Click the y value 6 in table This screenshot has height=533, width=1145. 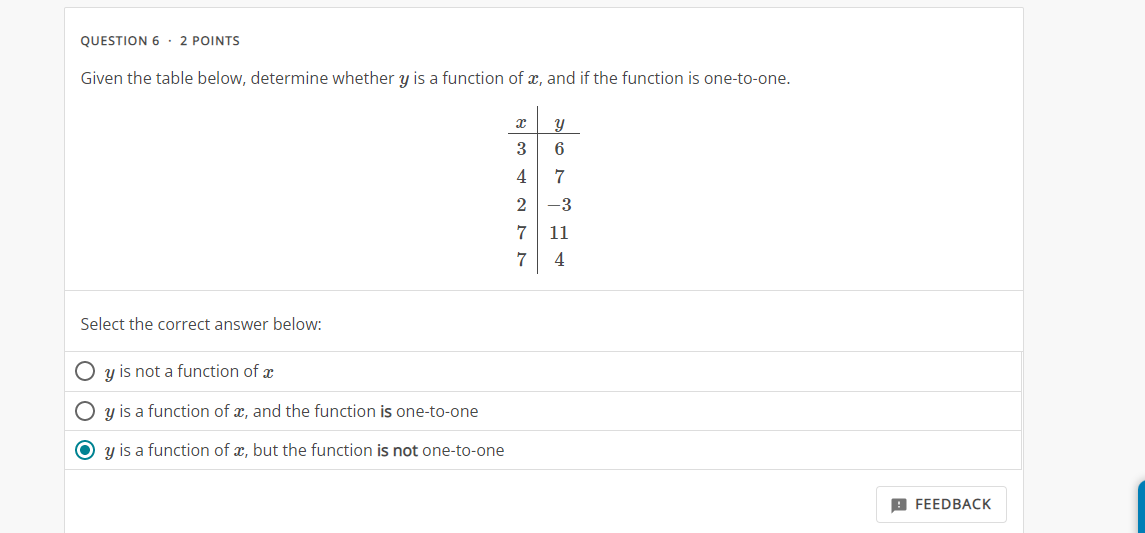click(x=559, y=149)
